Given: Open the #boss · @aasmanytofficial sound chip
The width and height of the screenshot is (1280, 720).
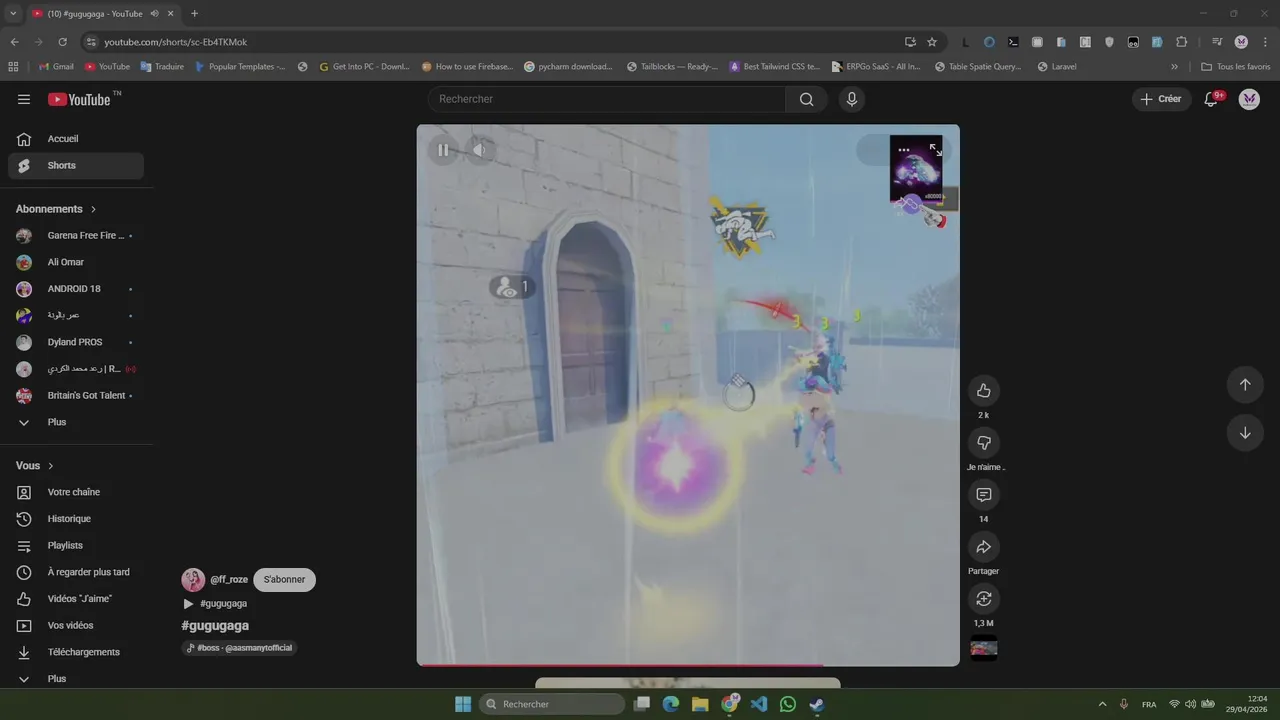Looking at the screenshot, I should click(239, 648).
